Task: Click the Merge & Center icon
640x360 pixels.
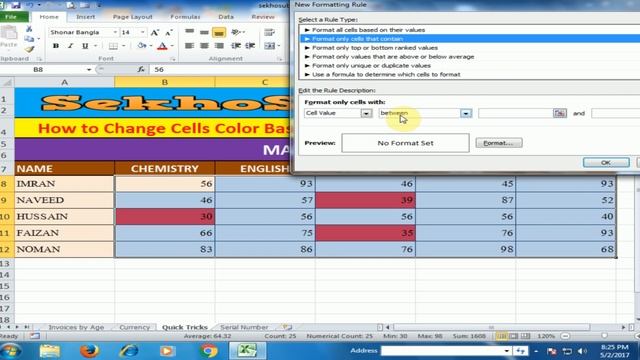Action: tap(269, 46)
